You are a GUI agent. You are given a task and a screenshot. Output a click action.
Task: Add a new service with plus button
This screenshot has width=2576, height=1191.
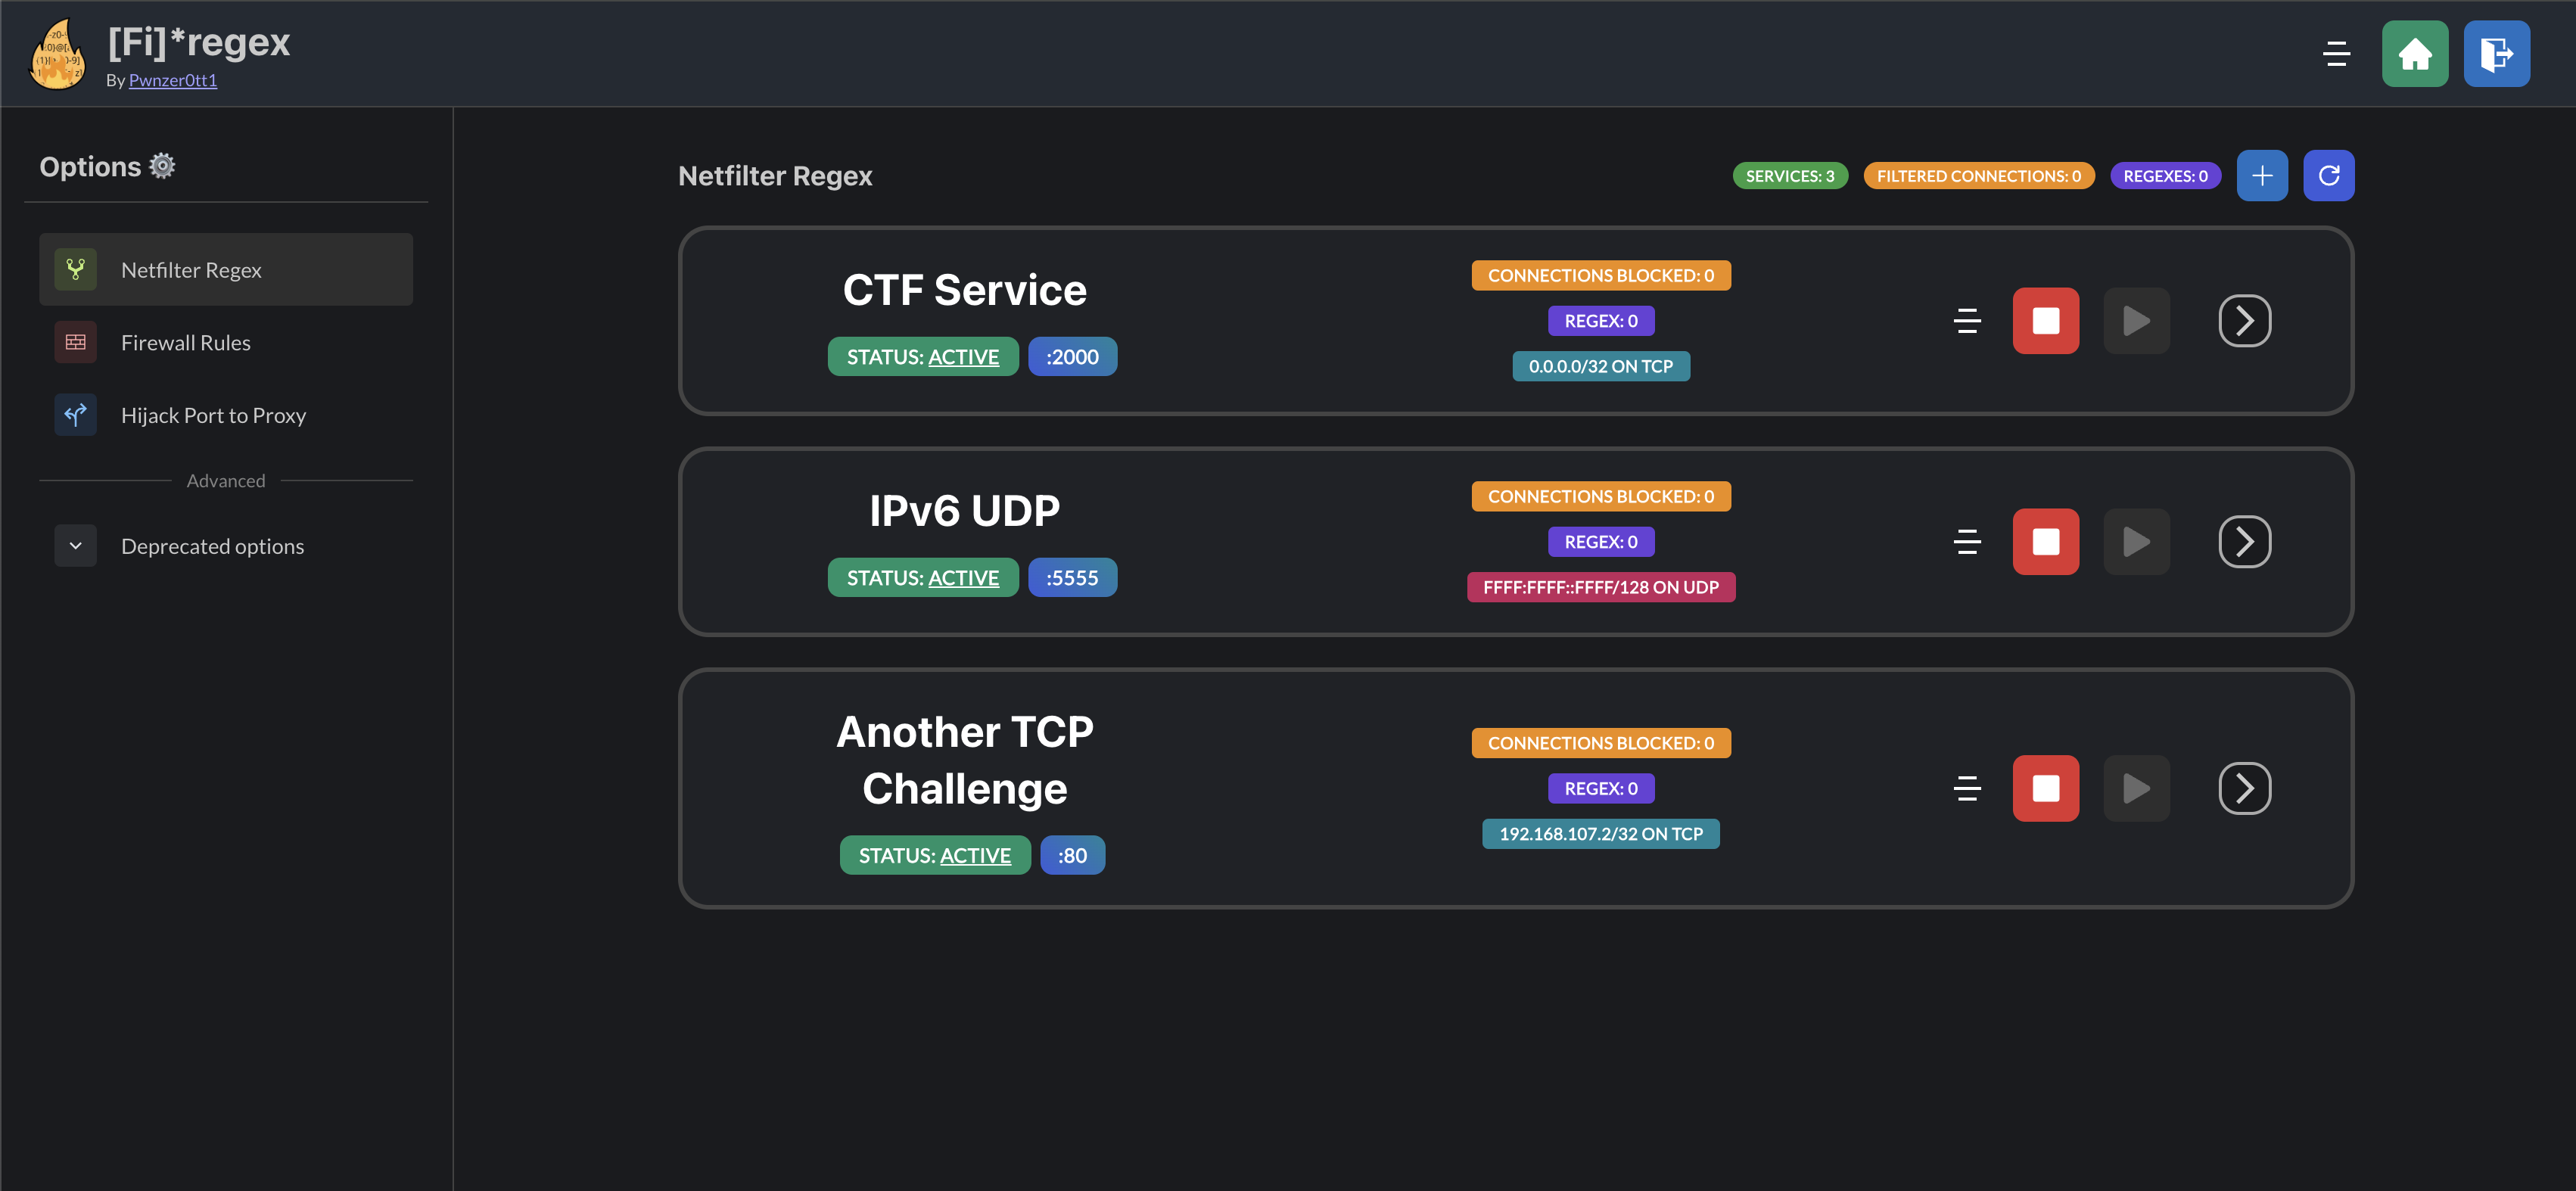click(2262, 175)
